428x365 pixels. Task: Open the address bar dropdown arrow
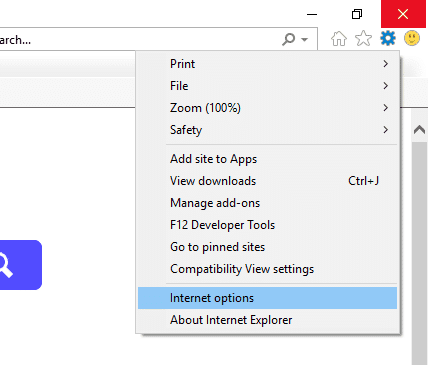coord(304,40)
